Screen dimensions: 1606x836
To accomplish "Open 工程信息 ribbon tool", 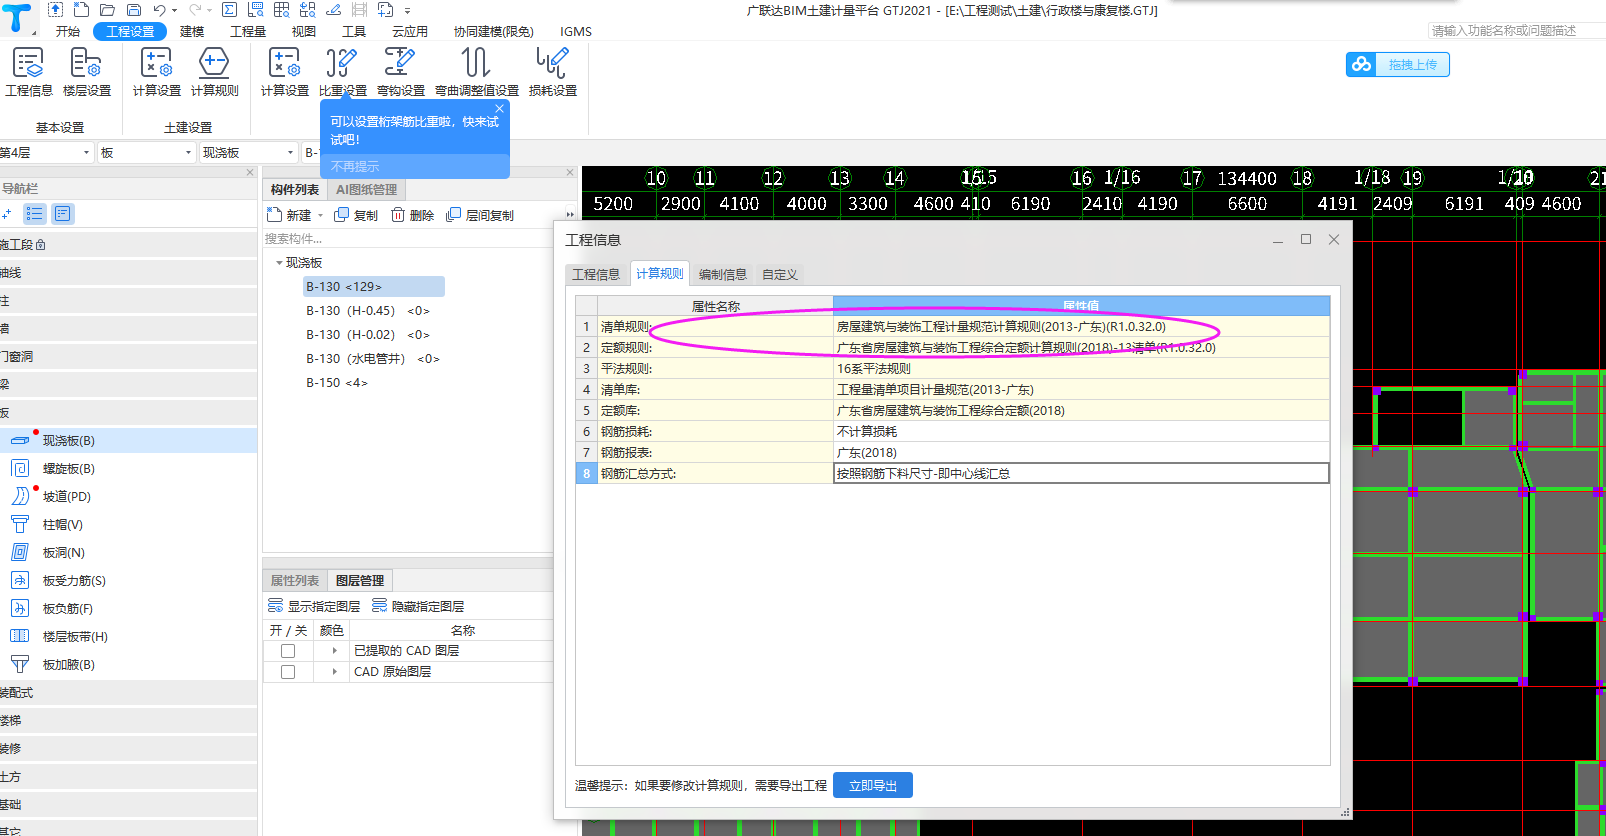I will (29, 72).
